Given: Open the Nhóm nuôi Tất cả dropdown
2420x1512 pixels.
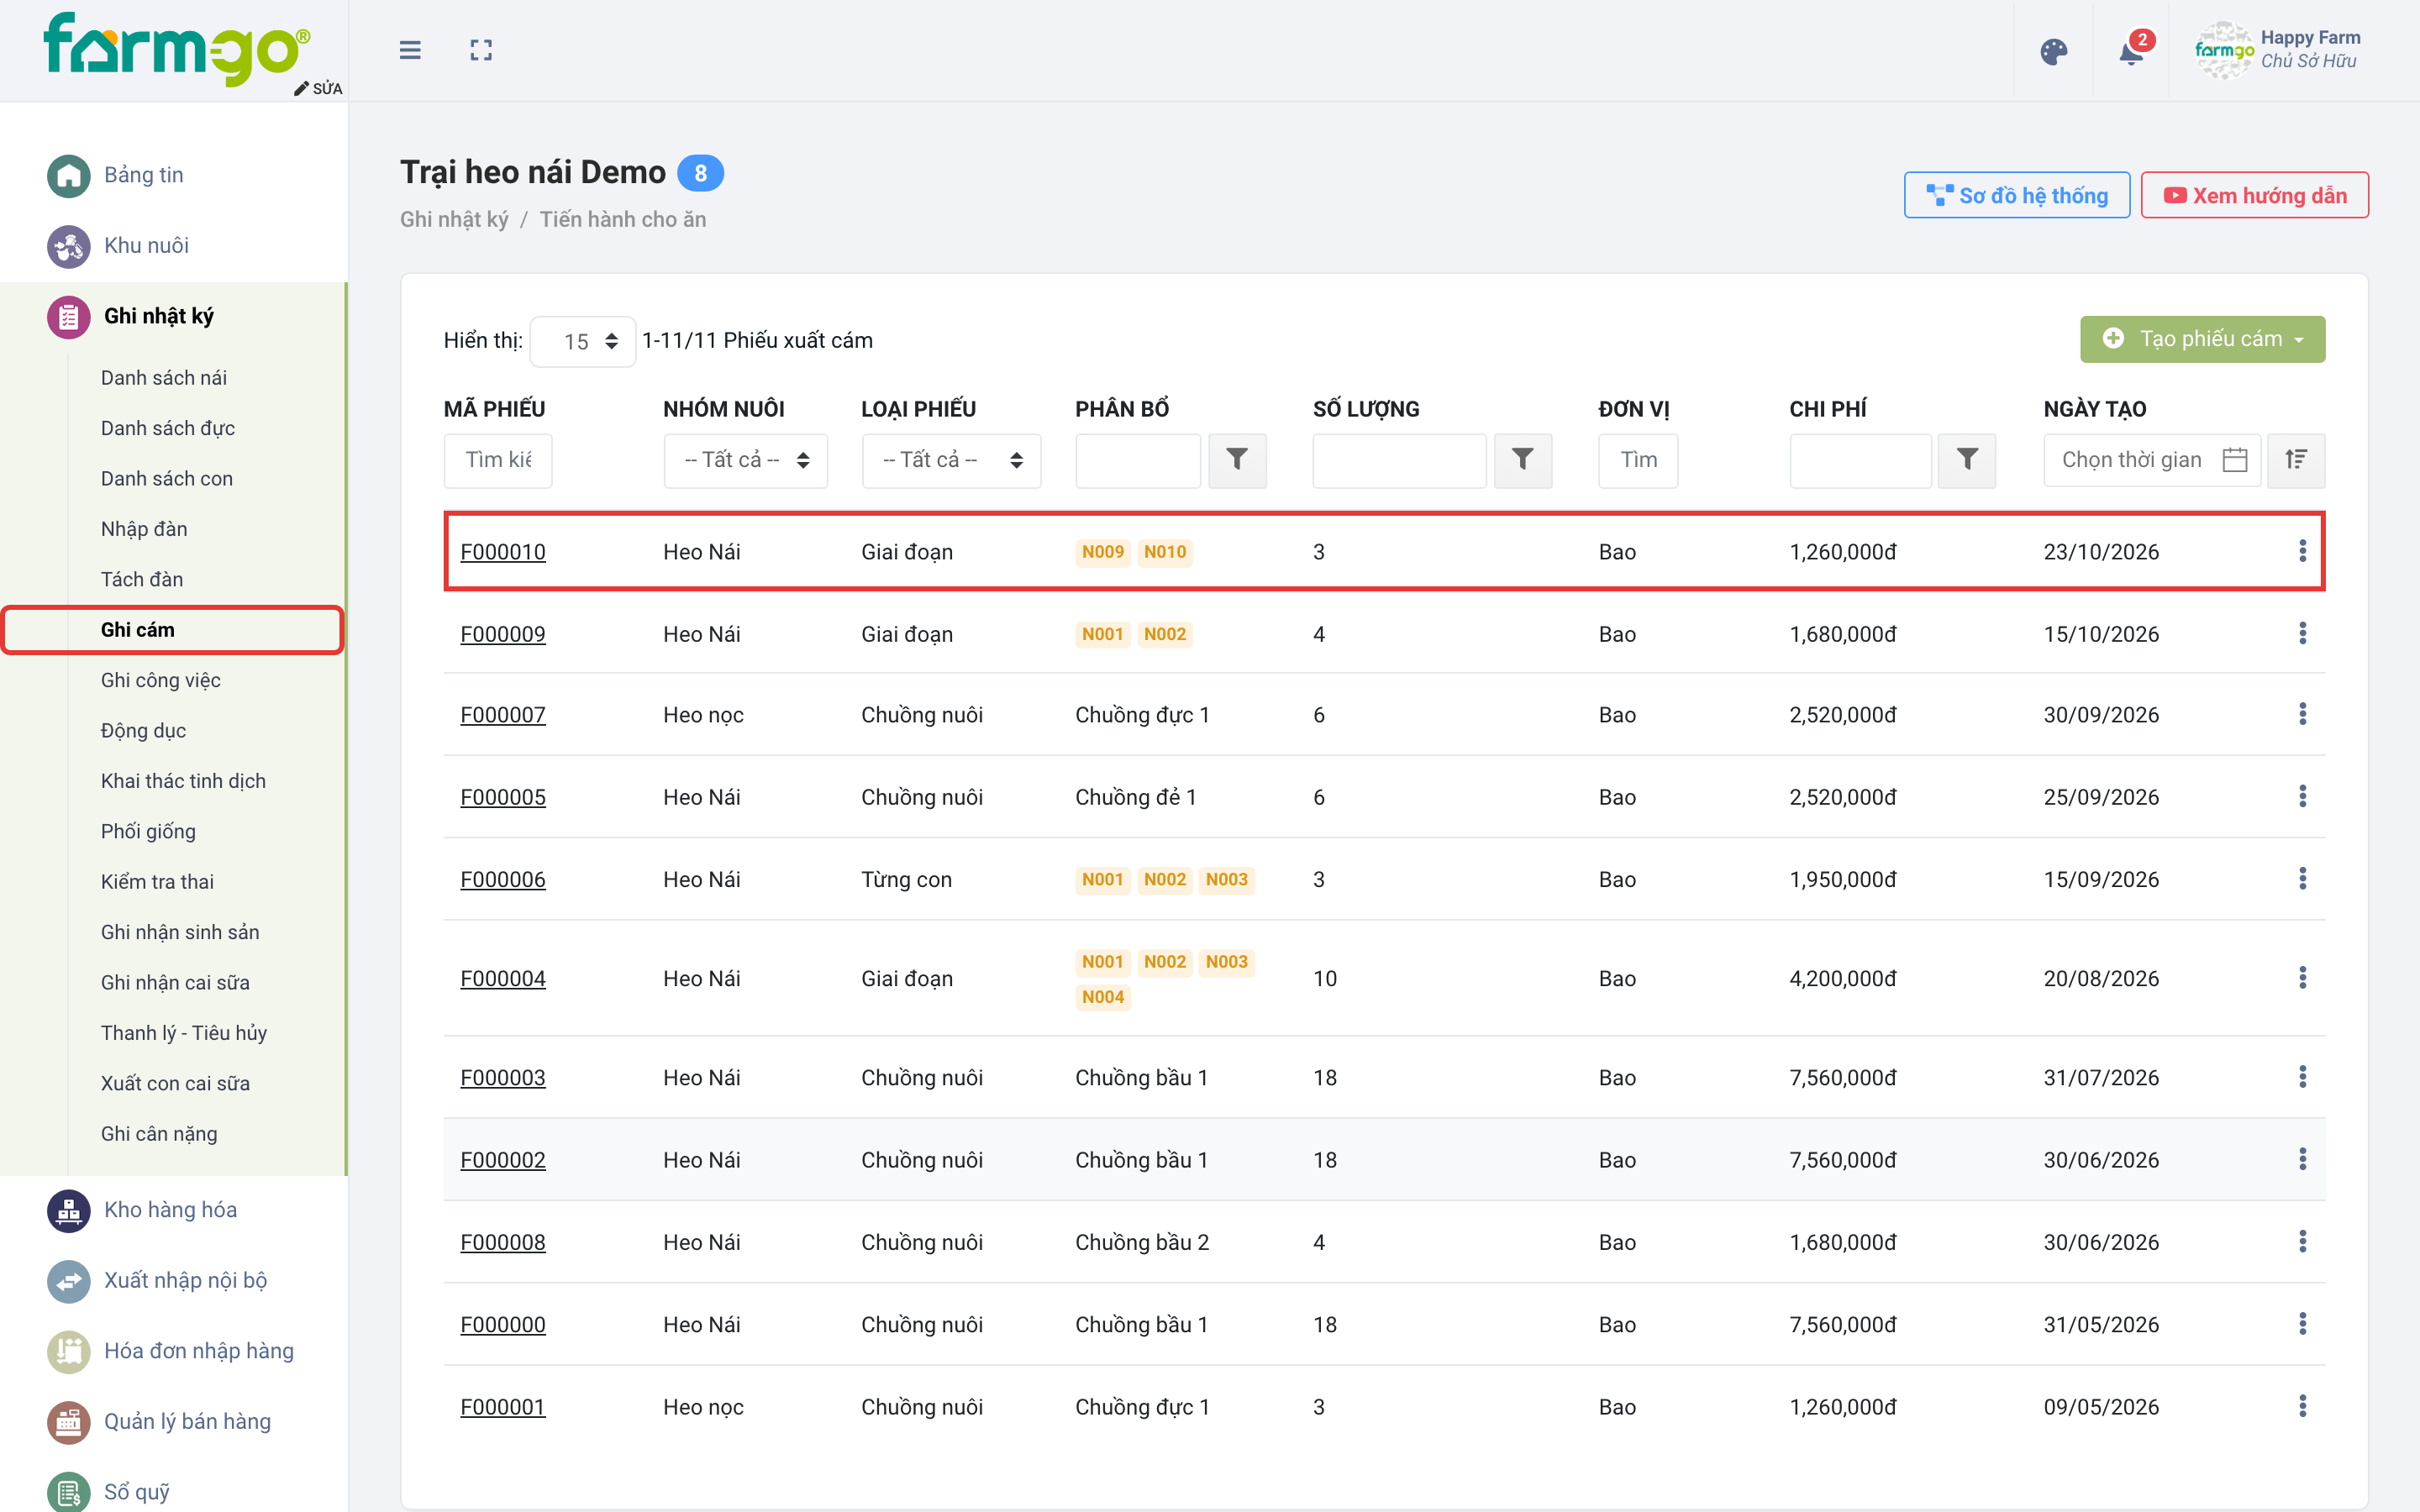Looking at the screenshot, I should click(x=745, y=460).
